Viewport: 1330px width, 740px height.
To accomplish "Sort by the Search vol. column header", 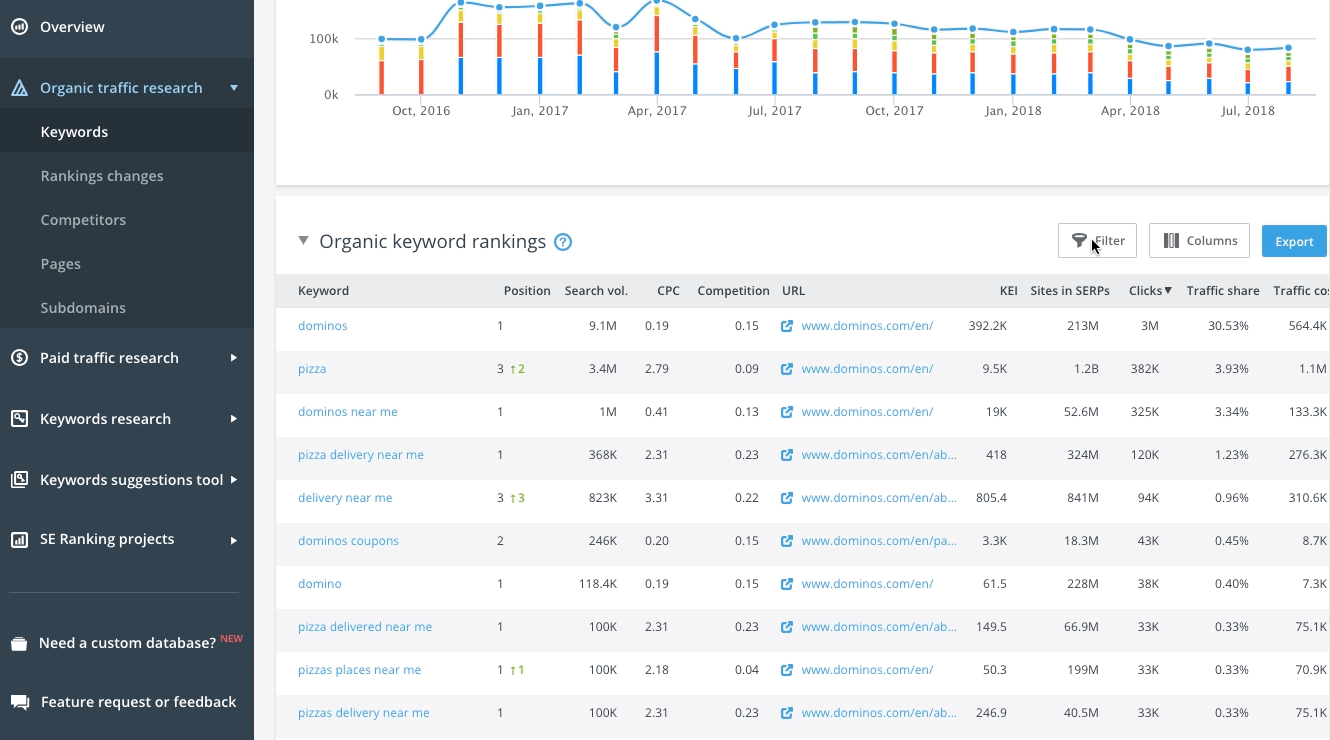I will [x=596, y=291].
